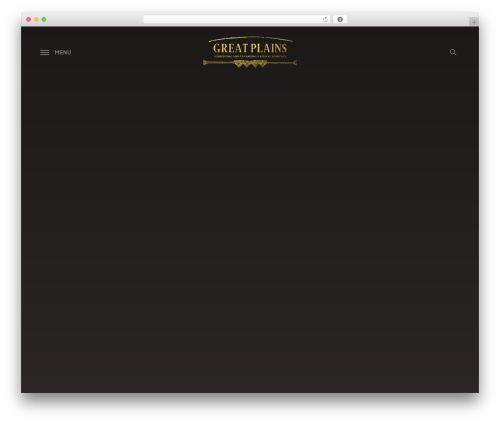Viewport: 500px width, 423px height.
Task: Open the hamburger menu icon
Action: pos(44,52)
